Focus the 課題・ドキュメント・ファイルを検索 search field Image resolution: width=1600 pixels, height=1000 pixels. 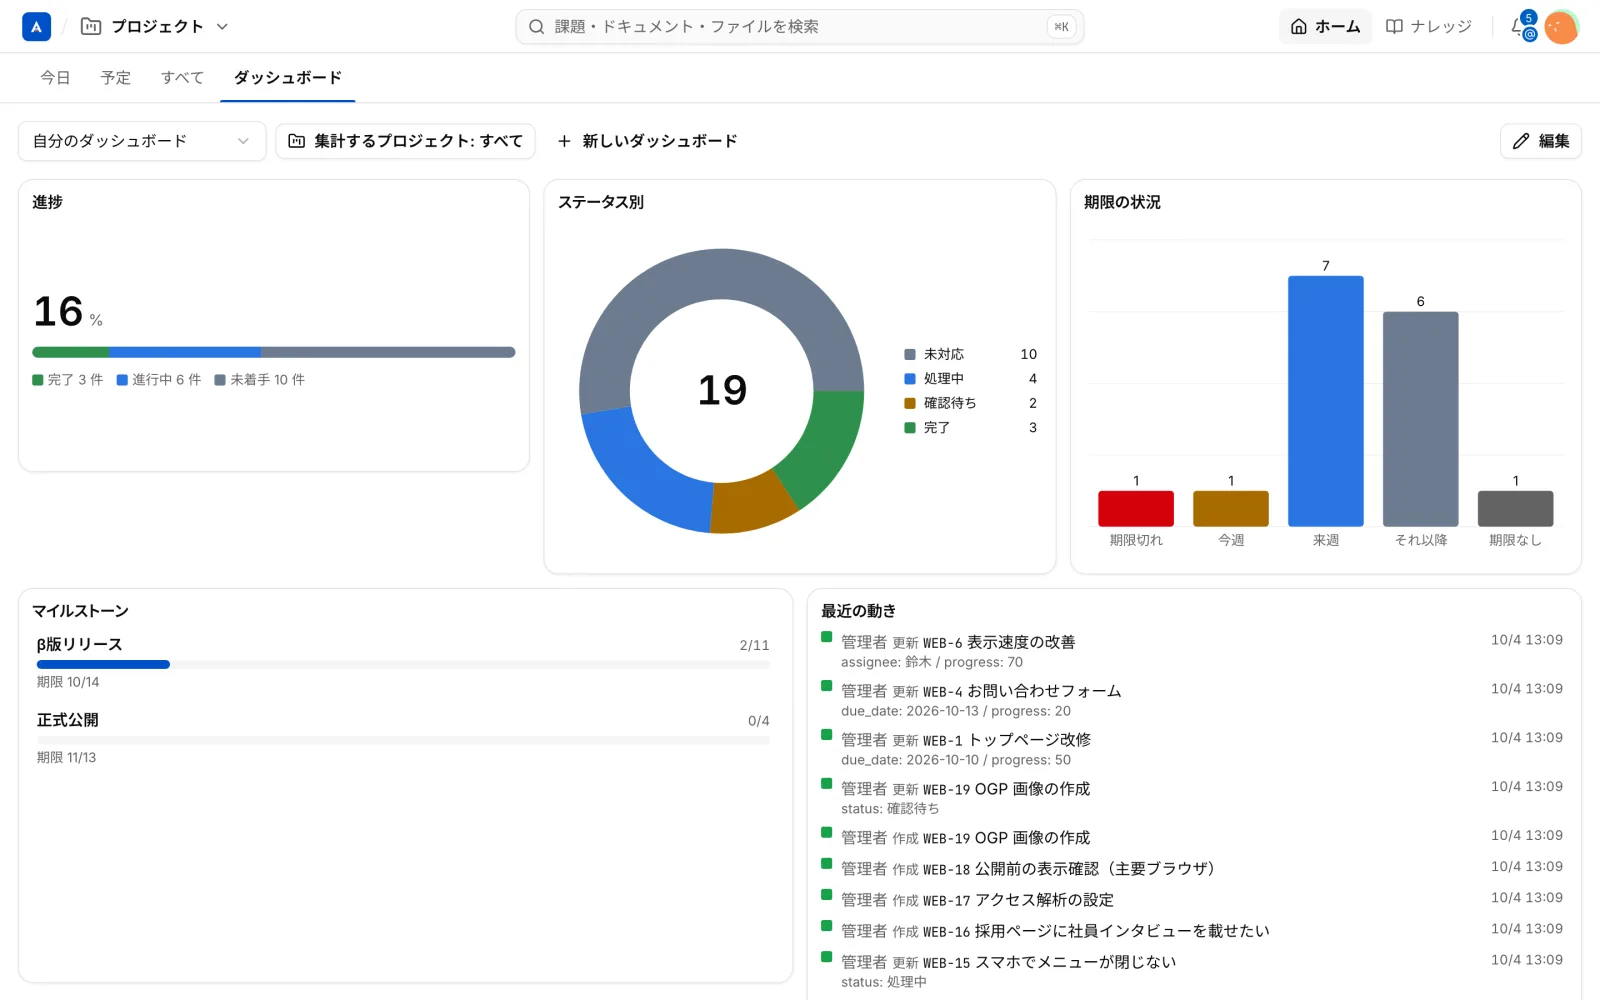800,27
